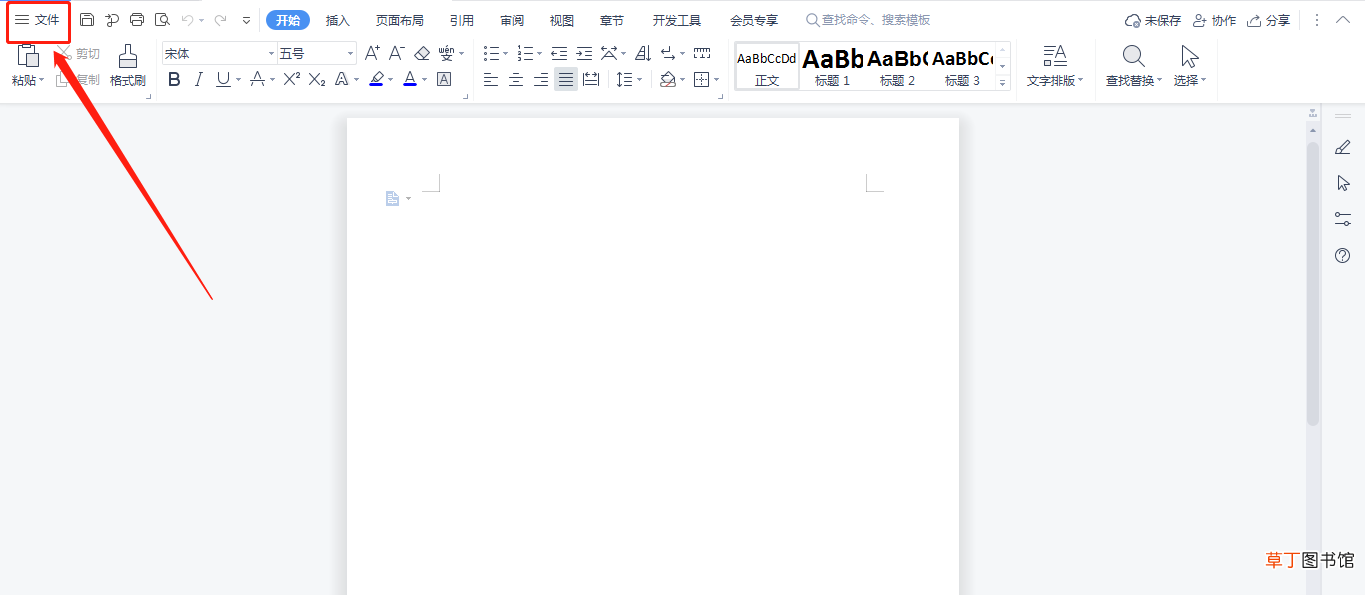Increase font size with the A+ icon
This screenshot has width=1365, height=595.
tap(372, 53)
